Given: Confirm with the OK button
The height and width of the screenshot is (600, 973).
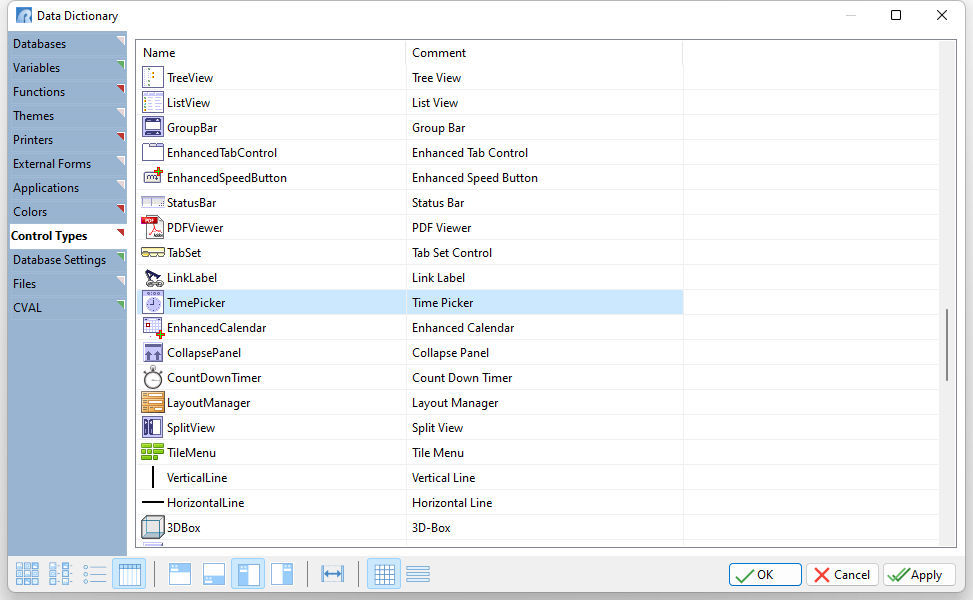Looking at the screenshot, I should 764,575.
